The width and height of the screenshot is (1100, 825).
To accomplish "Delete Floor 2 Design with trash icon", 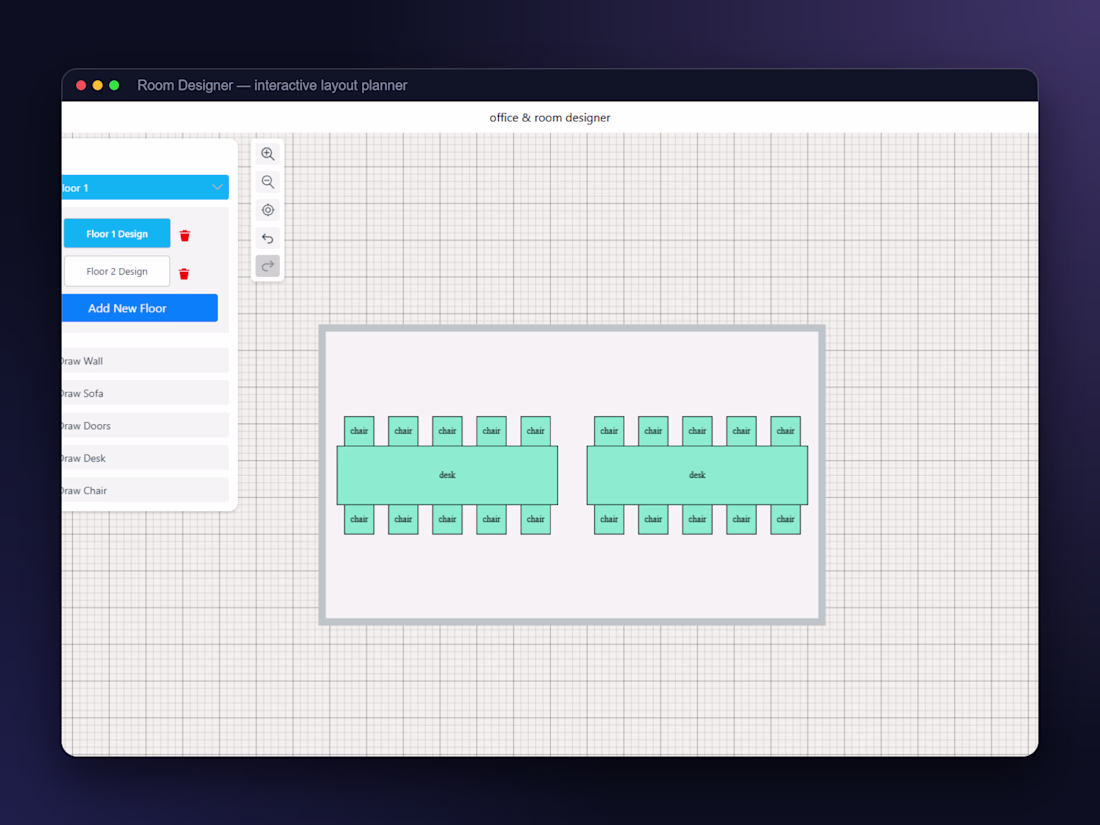I will 185,274.
